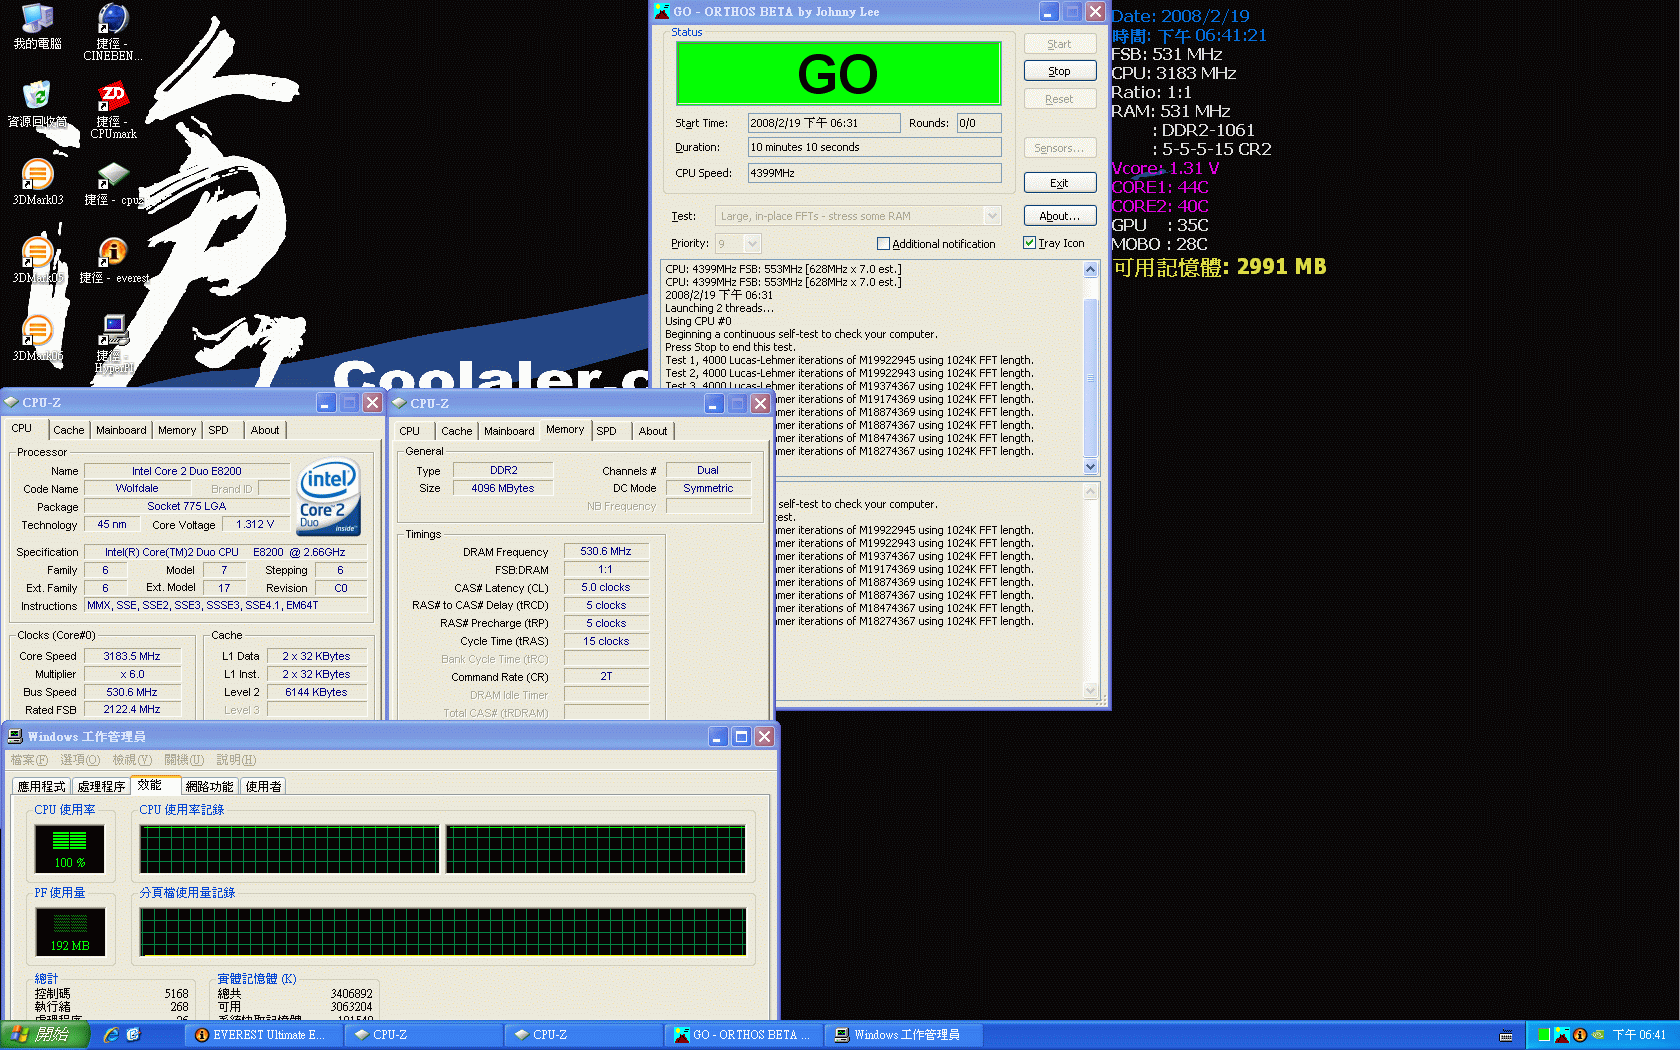1680x1050 pixels.
Task: Click scroll-down arrow of upper ORTHOS log
Action: pyautogui.click(x=1090, y=467)
